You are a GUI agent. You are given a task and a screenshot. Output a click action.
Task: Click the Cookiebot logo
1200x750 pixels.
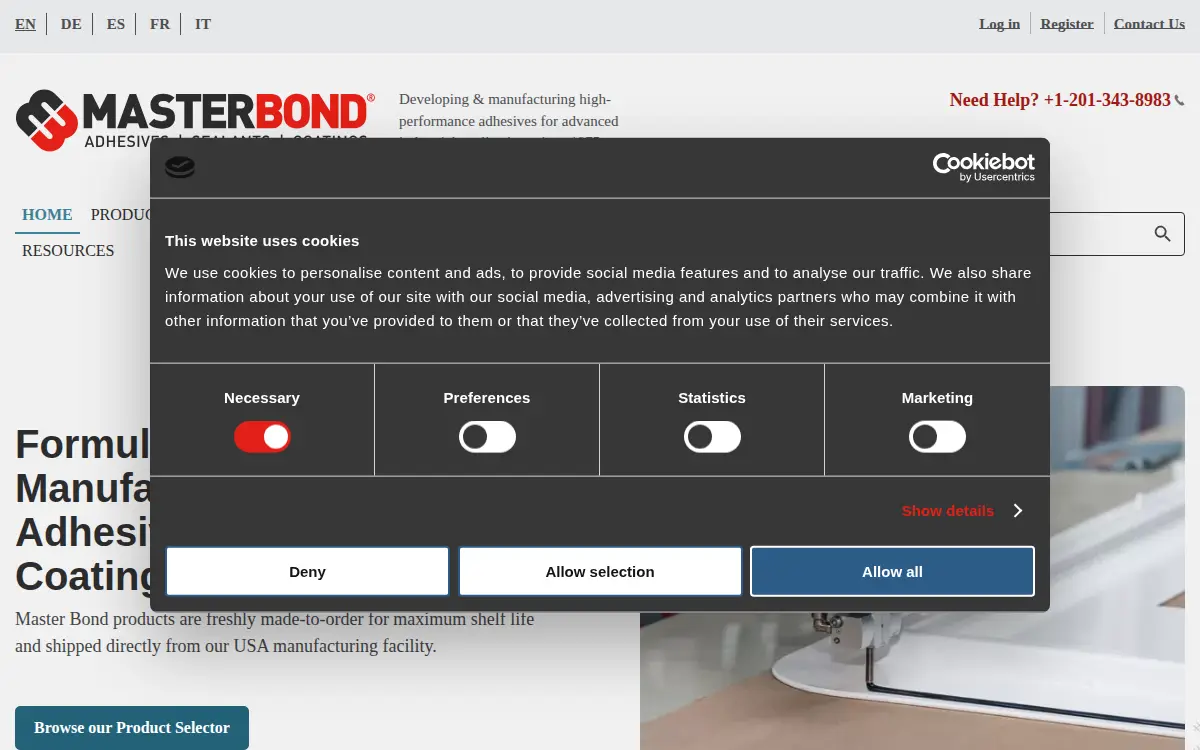(x=984, y=167)
